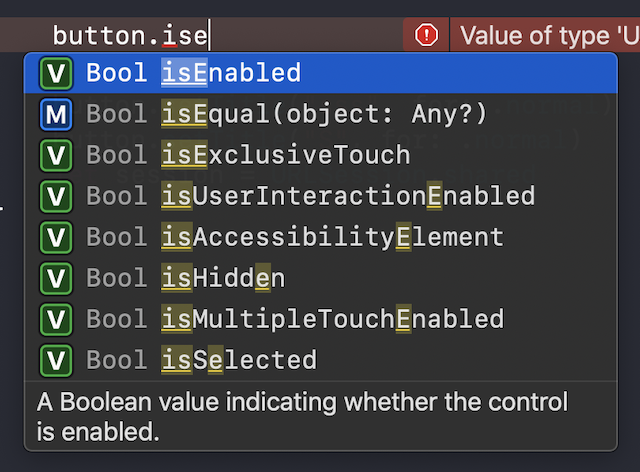Choose the isSelected completion
The height and width of the screenshot is (472, 640).
click(x=238, y=360)
